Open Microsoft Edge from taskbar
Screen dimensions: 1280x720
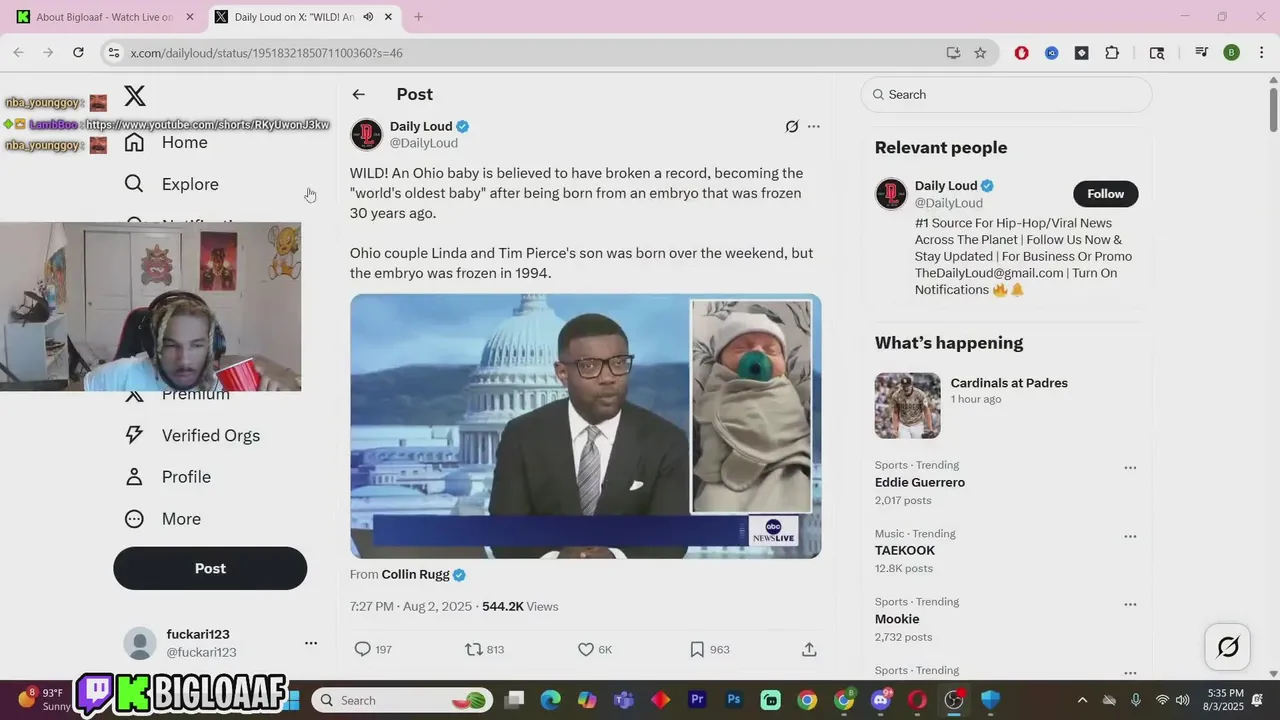[x=551, y=700]
